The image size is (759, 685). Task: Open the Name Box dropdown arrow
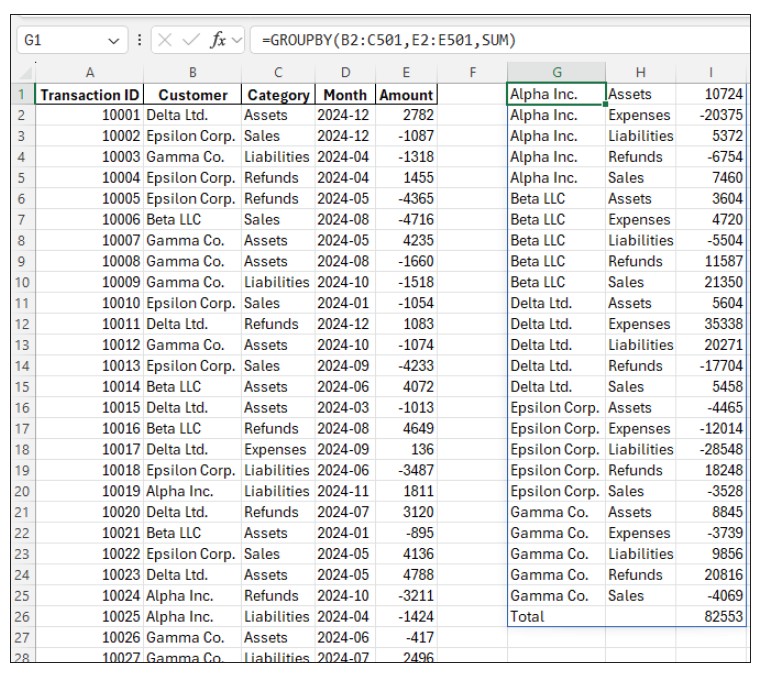[x=113, y=41]
